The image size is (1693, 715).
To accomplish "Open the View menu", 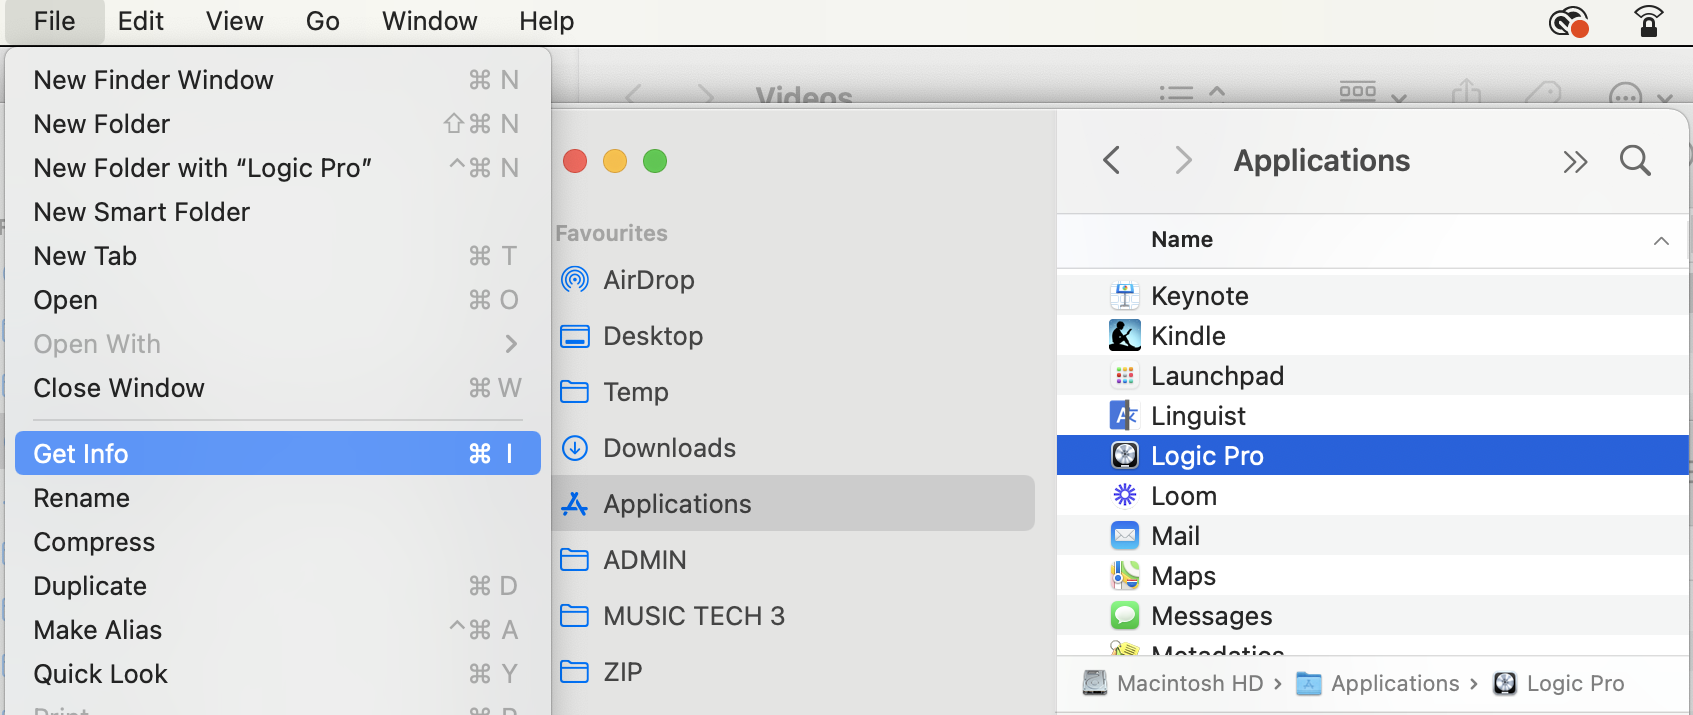I will 234,21.
